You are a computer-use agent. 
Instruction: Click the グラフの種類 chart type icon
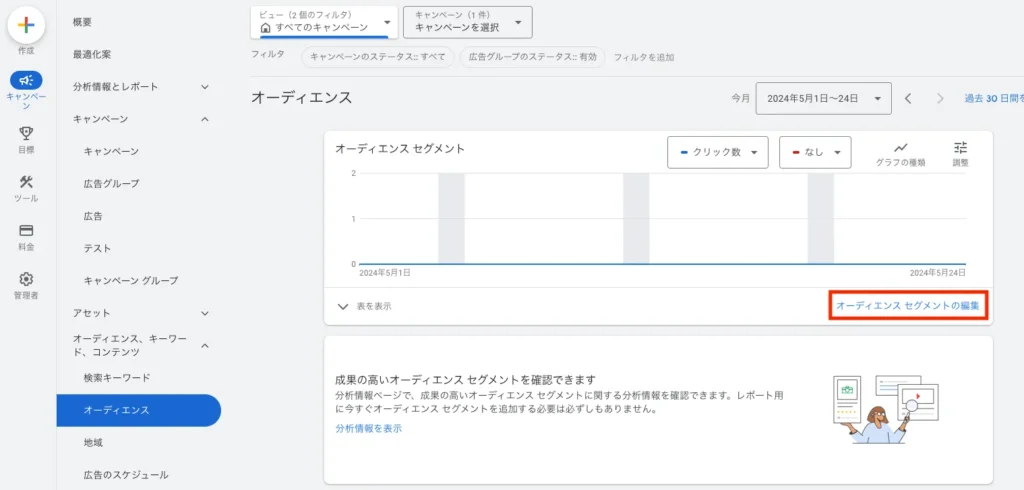pos(901,147)
